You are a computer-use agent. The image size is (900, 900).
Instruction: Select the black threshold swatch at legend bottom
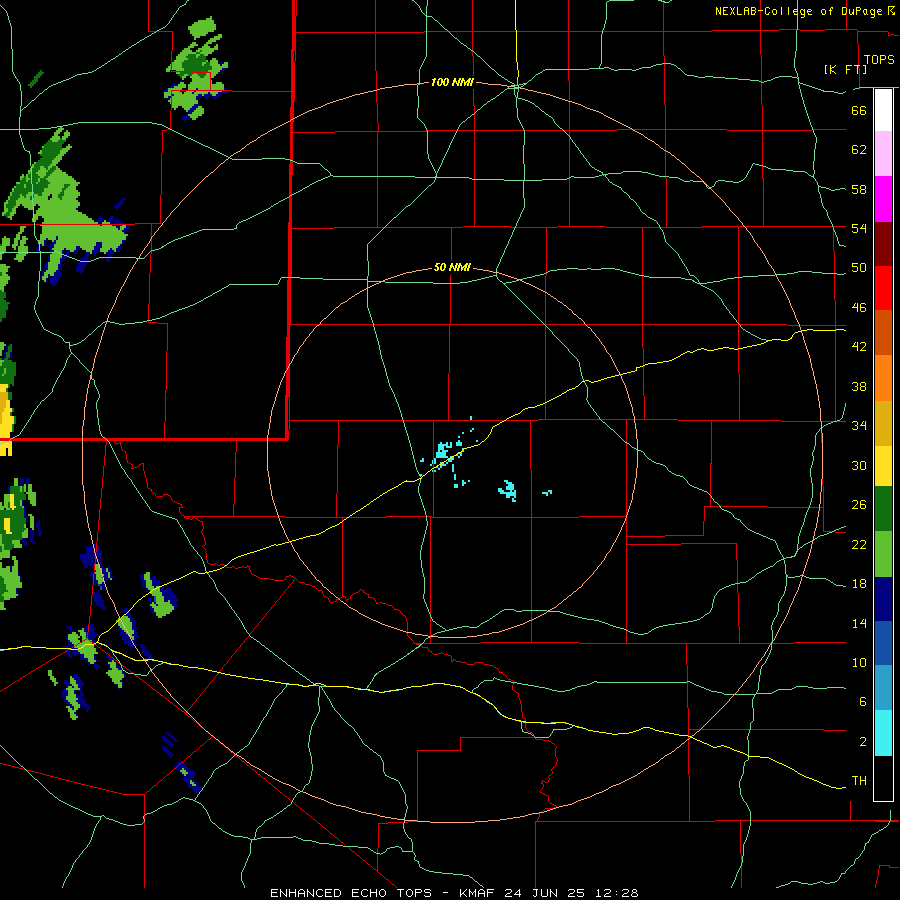[x=883, y=778]
